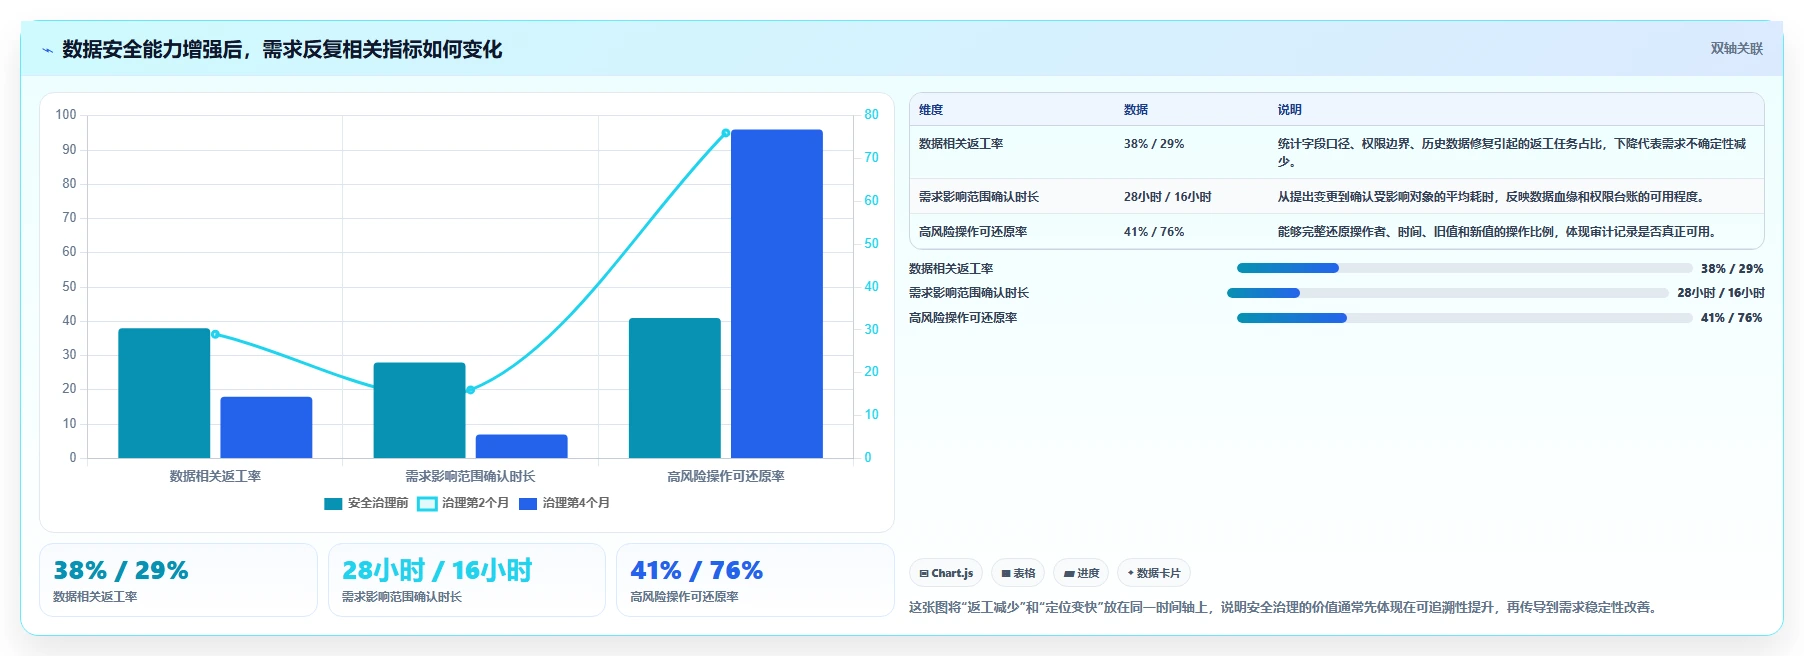Click the 高风险操作可还原率 x-axis label

click(x=725, y=476)
